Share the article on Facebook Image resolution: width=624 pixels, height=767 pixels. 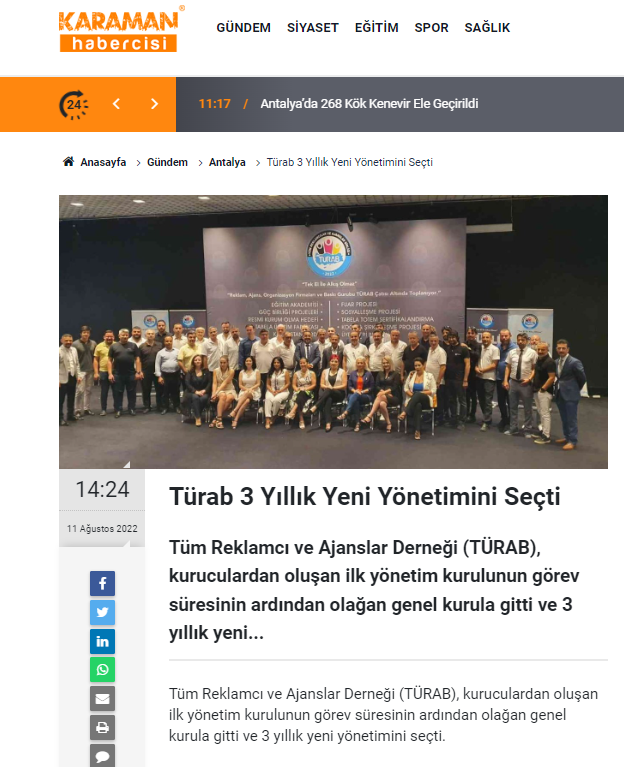[x=102, y=583]
